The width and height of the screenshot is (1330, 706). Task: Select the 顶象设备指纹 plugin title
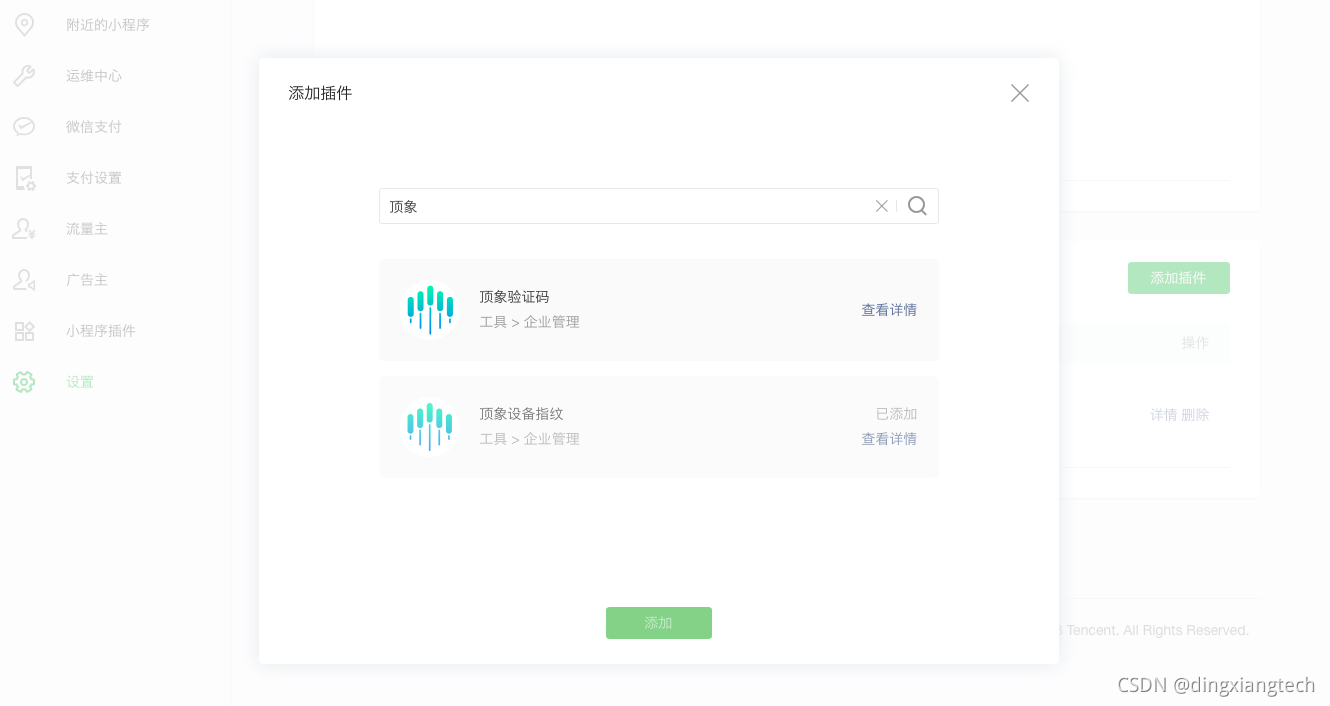[x=521, y=414]
